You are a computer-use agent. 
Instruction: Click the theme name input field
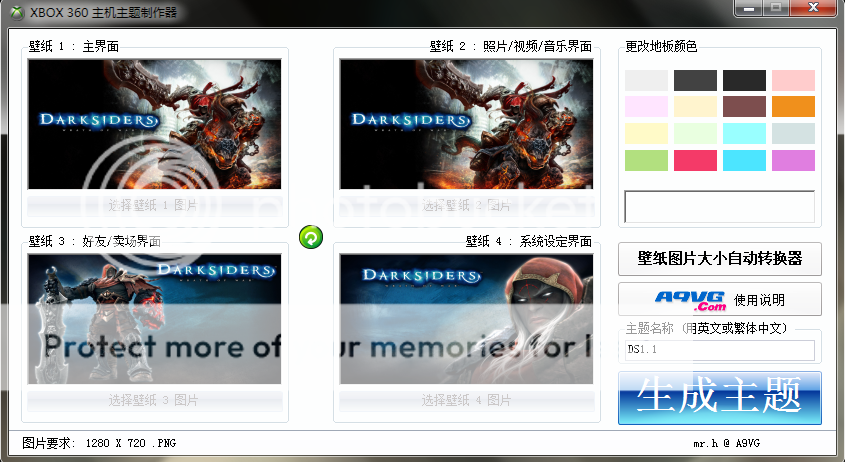click(x=719, y=351)
